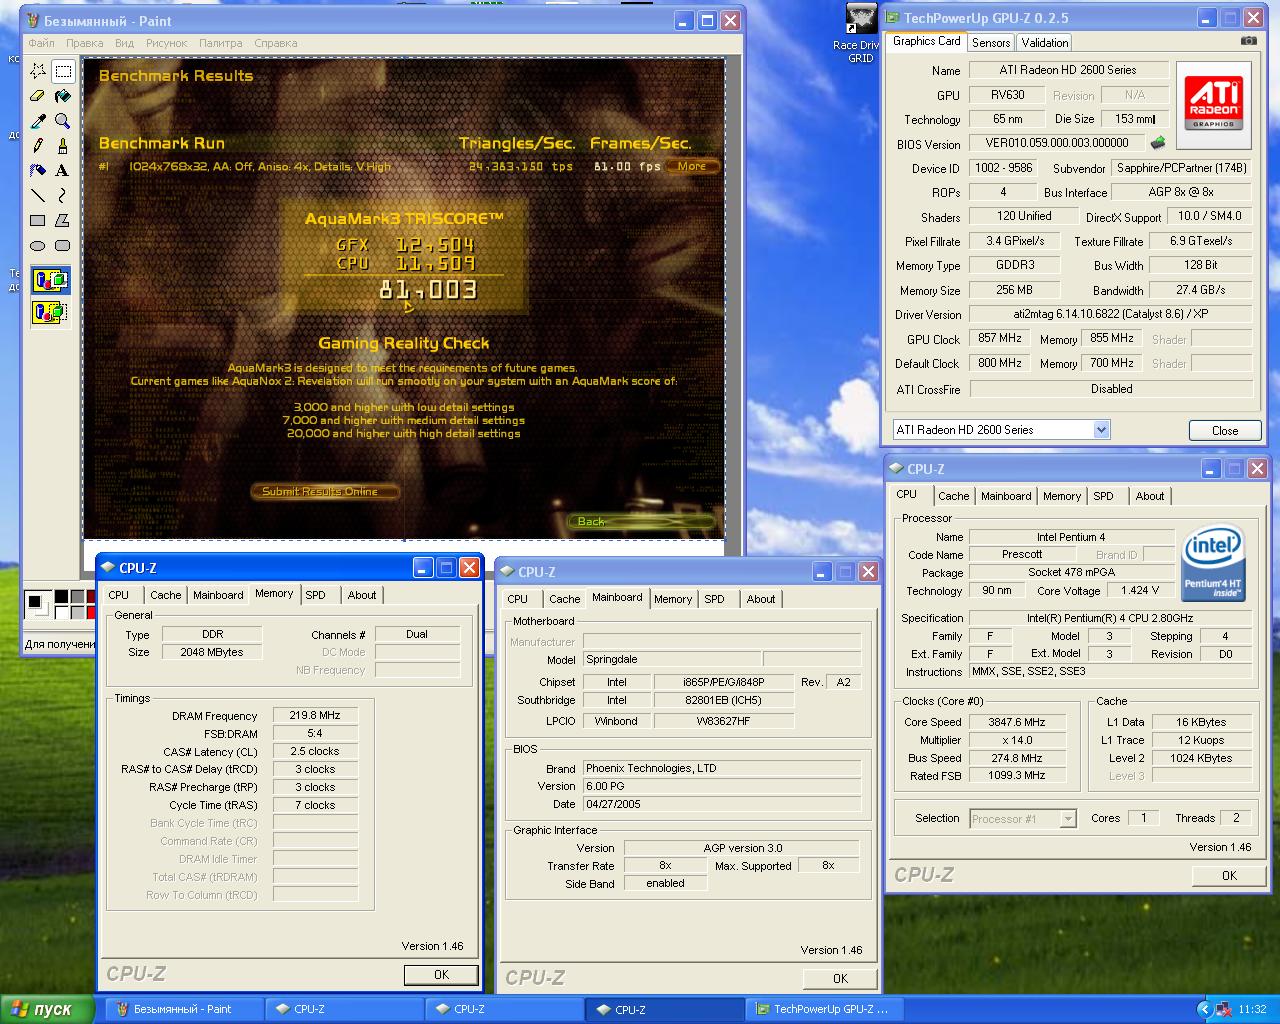
Task: Click OK in the CPU-Z Memory window
Action: [441, 974]
